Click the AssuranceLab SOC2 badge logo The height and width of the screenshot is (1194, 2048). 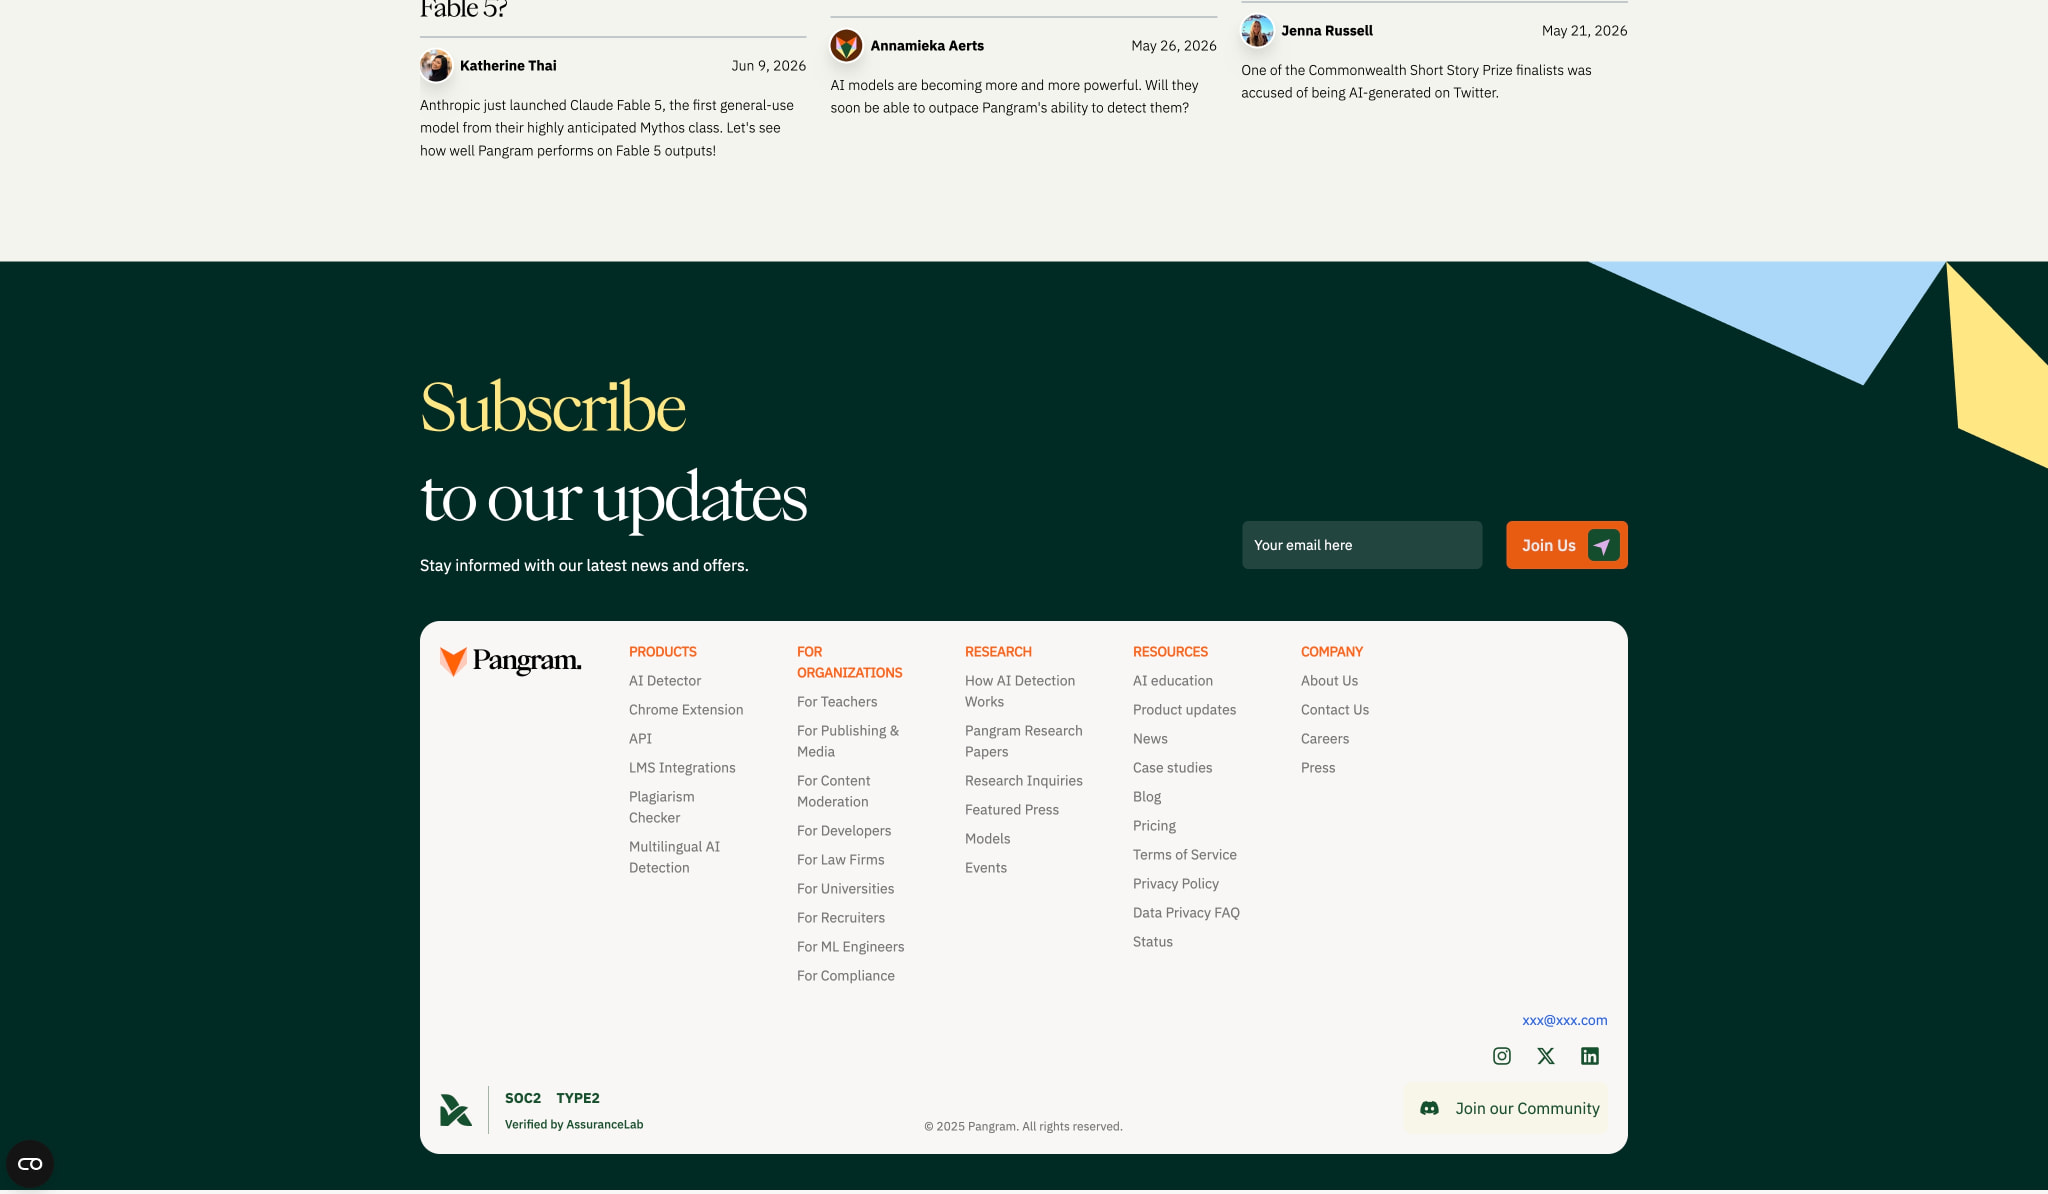456,1110
